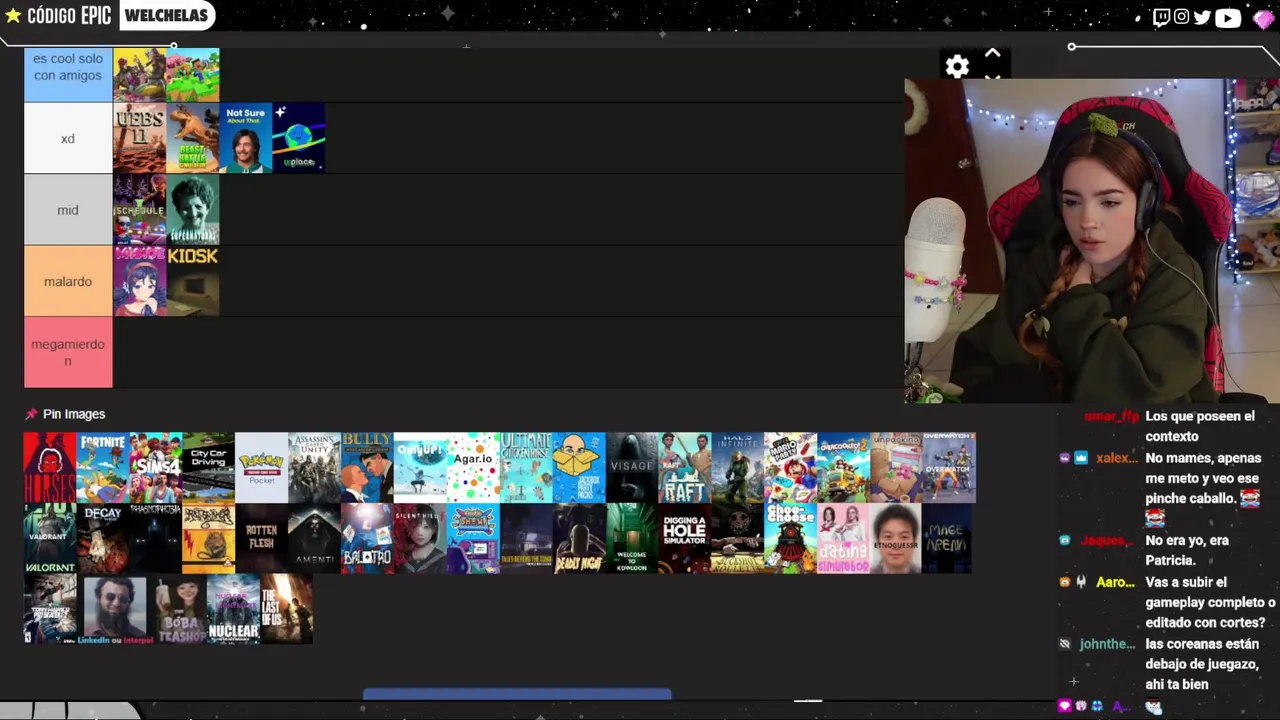Select the Amenti thumbnail

[314, 538]
